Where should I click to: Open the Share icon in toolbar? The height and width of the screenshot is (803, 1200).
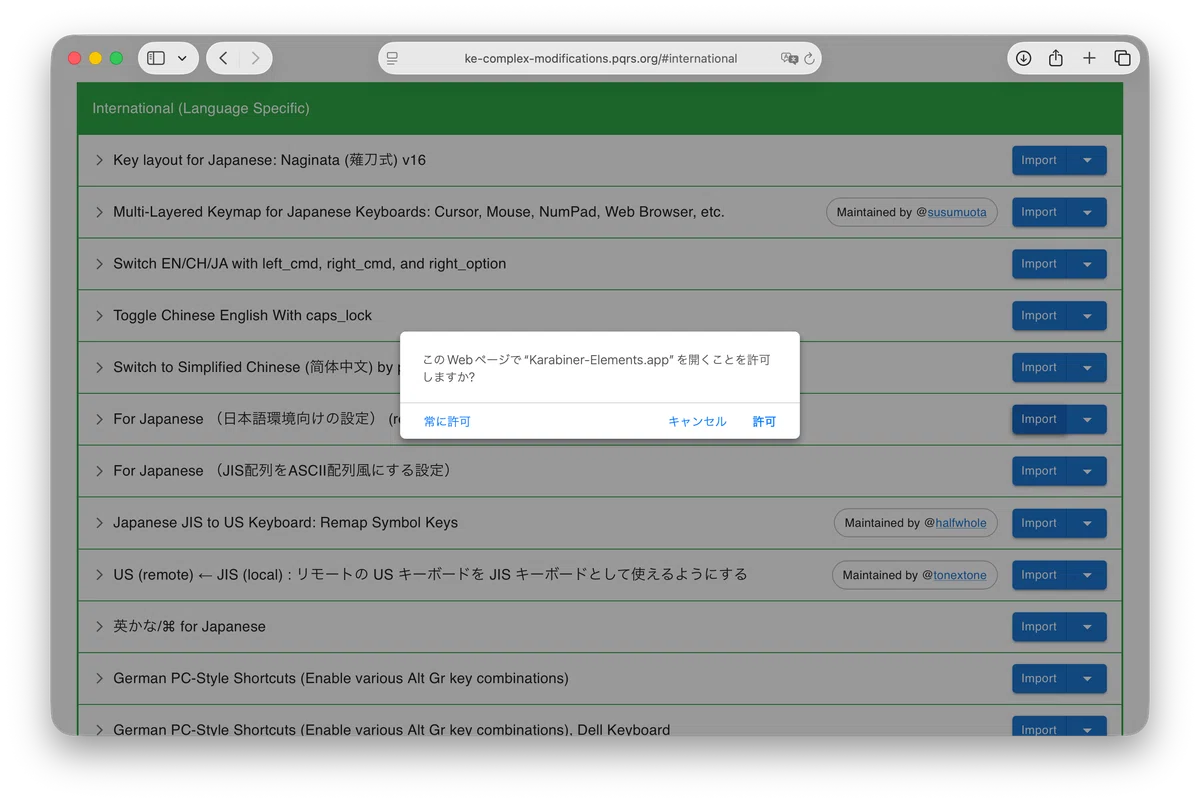[1056, 58]
